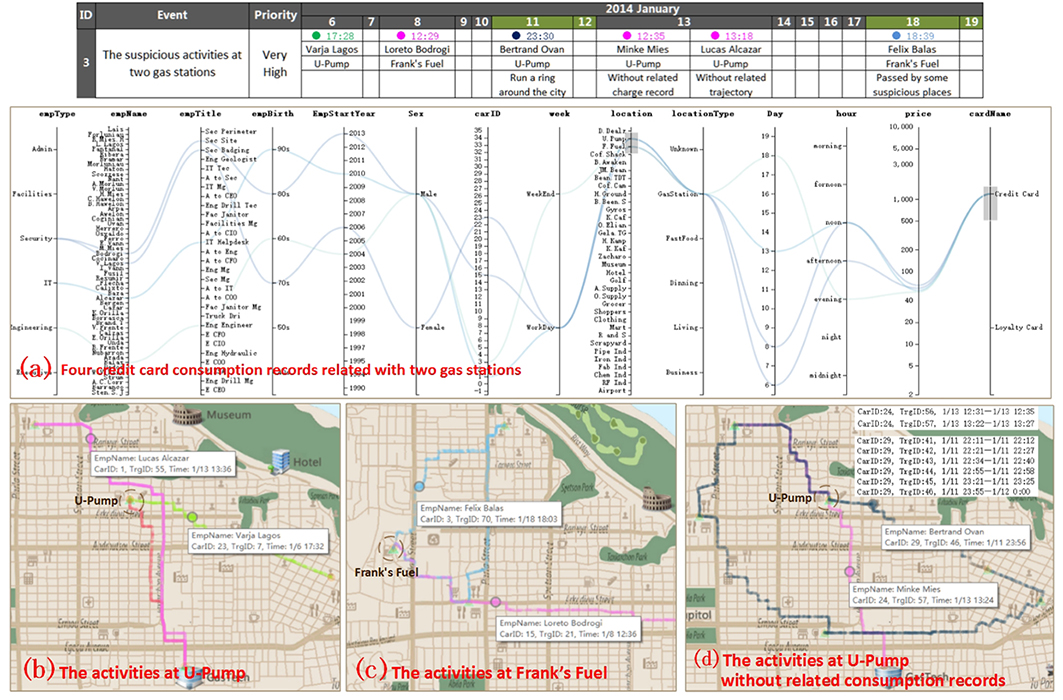The height and width of the screenshot is (700, 1063).
Task: Click the Bertrand Ovan cell in the table
Action: 533,49
